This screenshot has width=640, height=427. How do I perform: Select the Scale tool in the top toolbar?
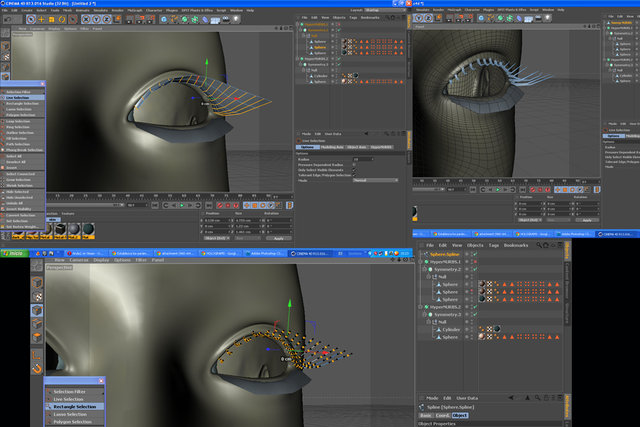click(51, 19)
